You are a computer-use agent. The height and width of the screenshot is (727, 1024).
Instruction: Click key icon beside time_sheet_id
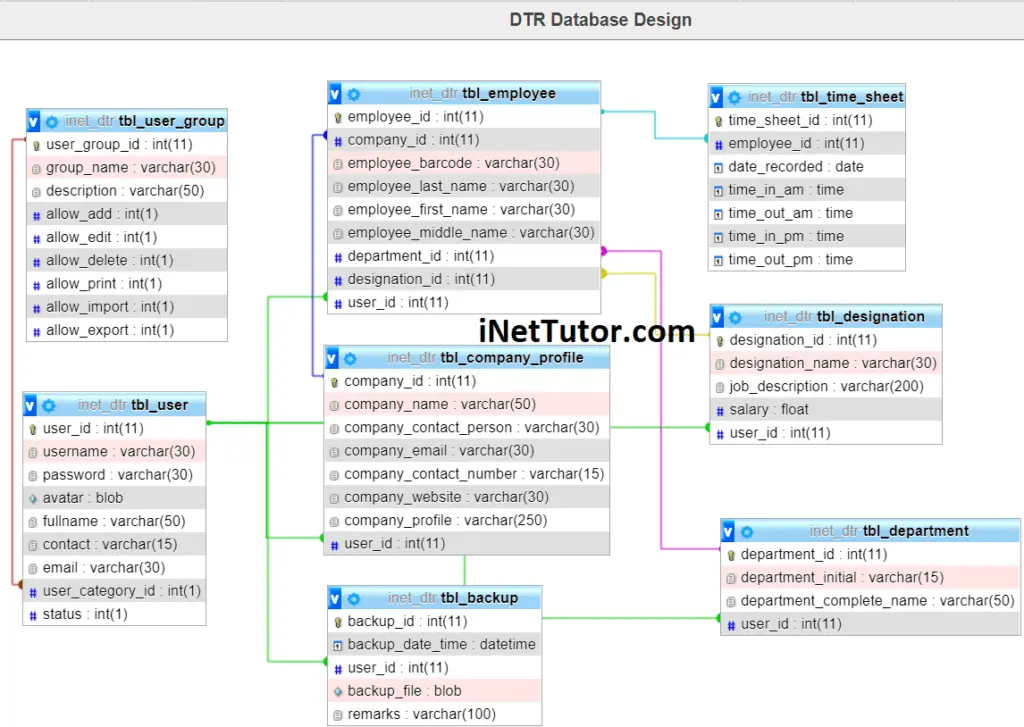(x=718, y=121)
